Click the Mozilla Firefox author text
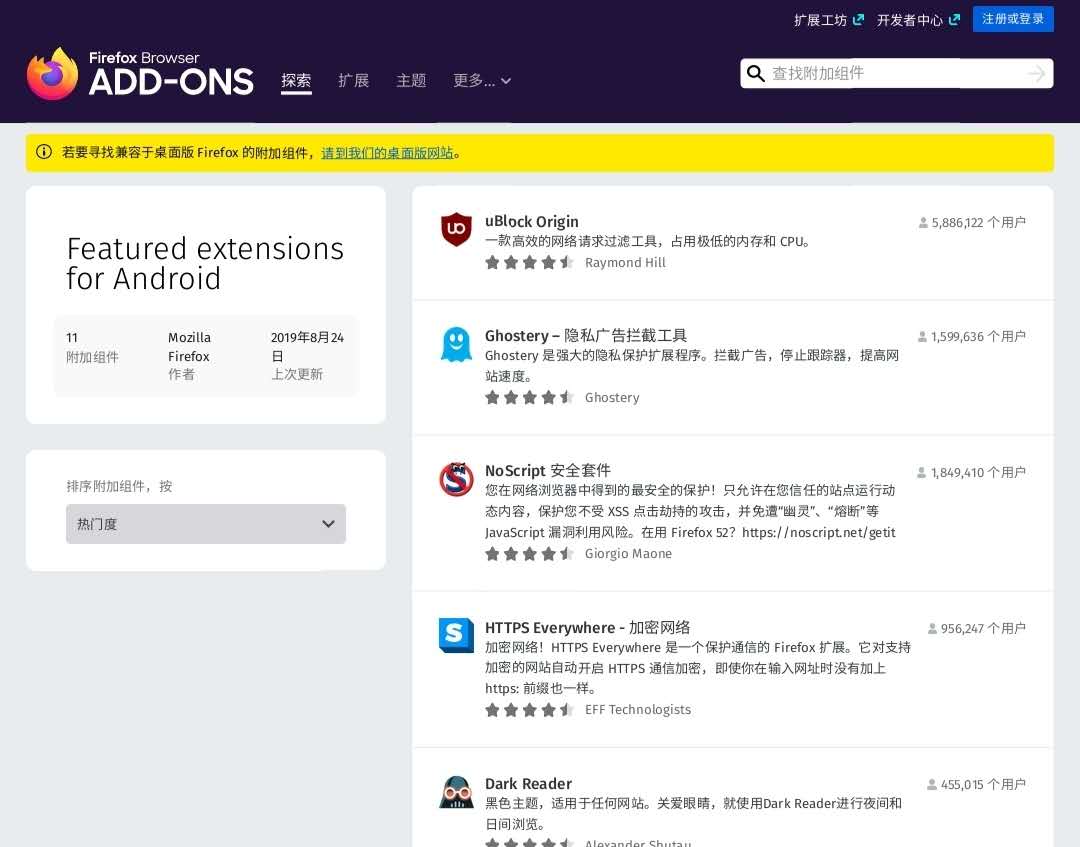 [189, 347]
